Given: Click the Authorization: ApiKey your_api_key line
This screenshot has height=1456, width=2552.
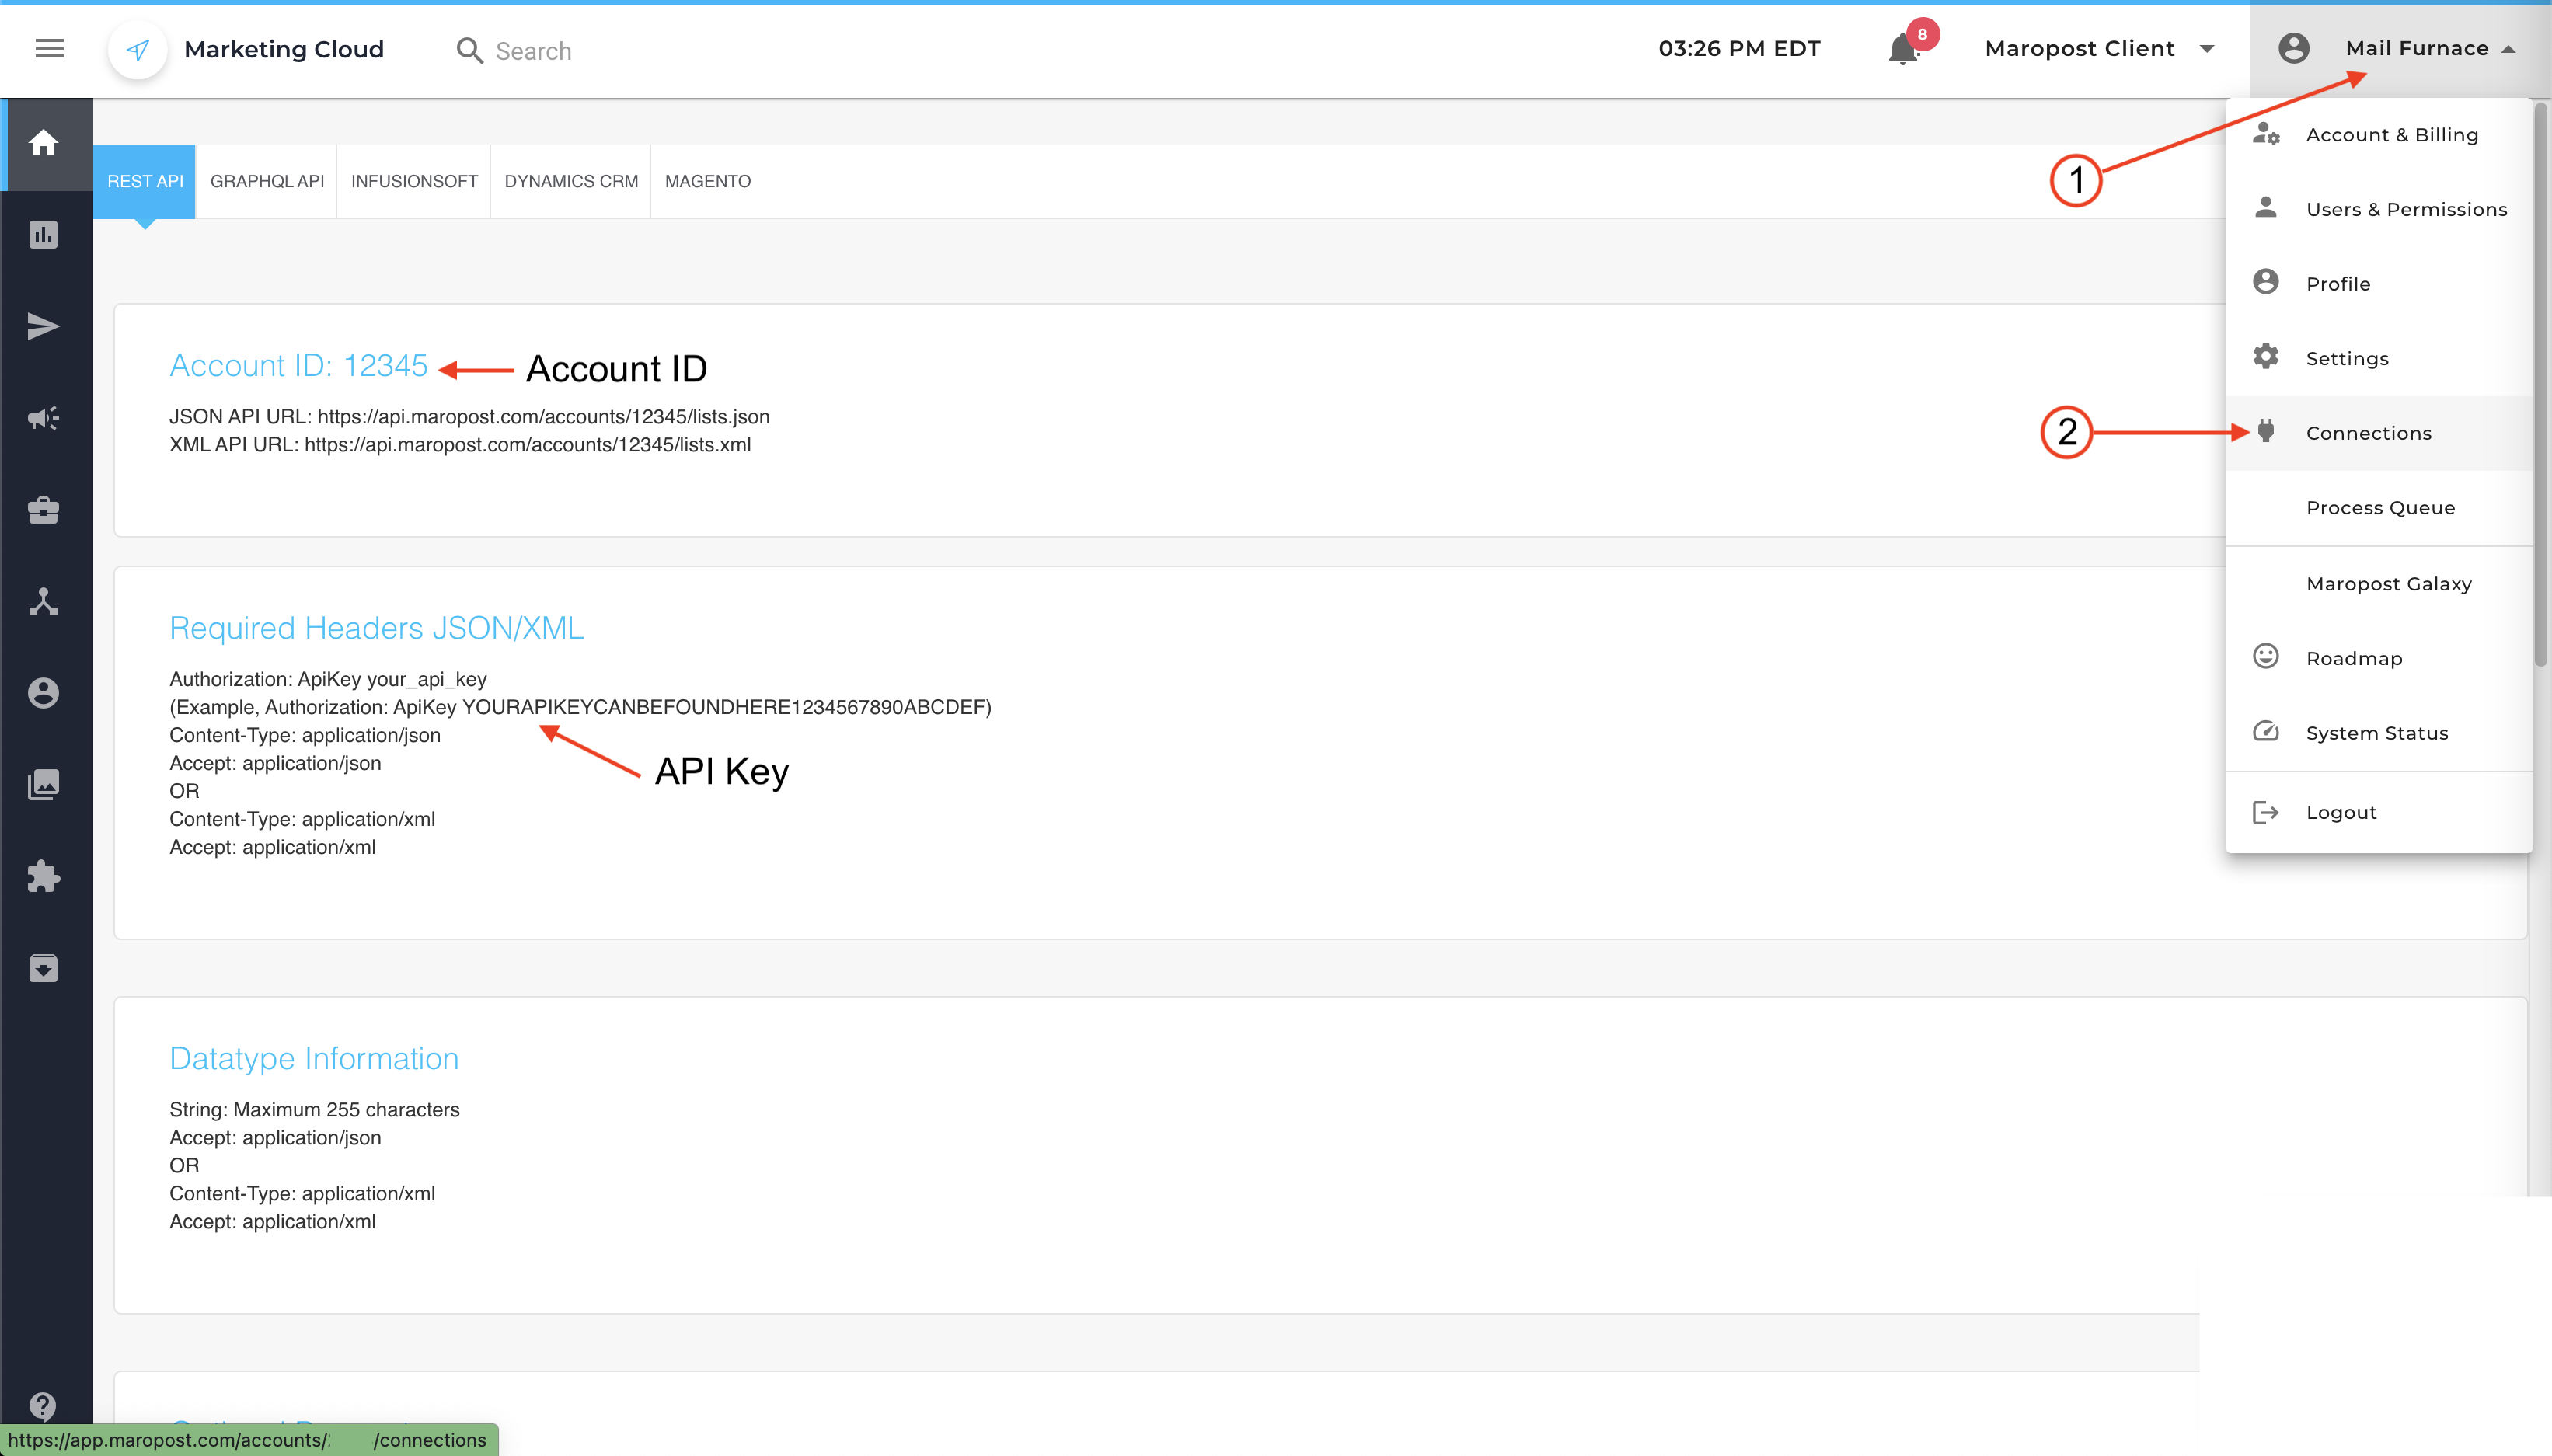Looking at the screenshot, I should click(328, 679).
